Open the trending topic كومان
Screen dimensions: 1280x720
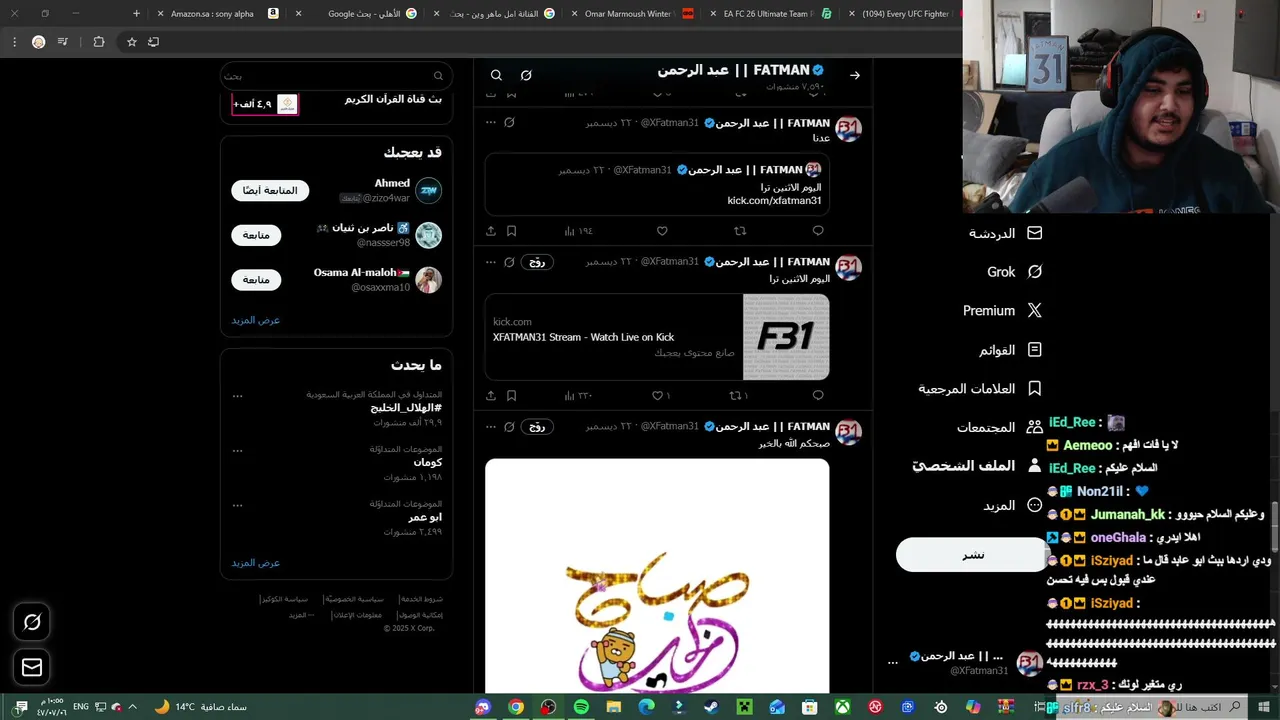point(427,463)
